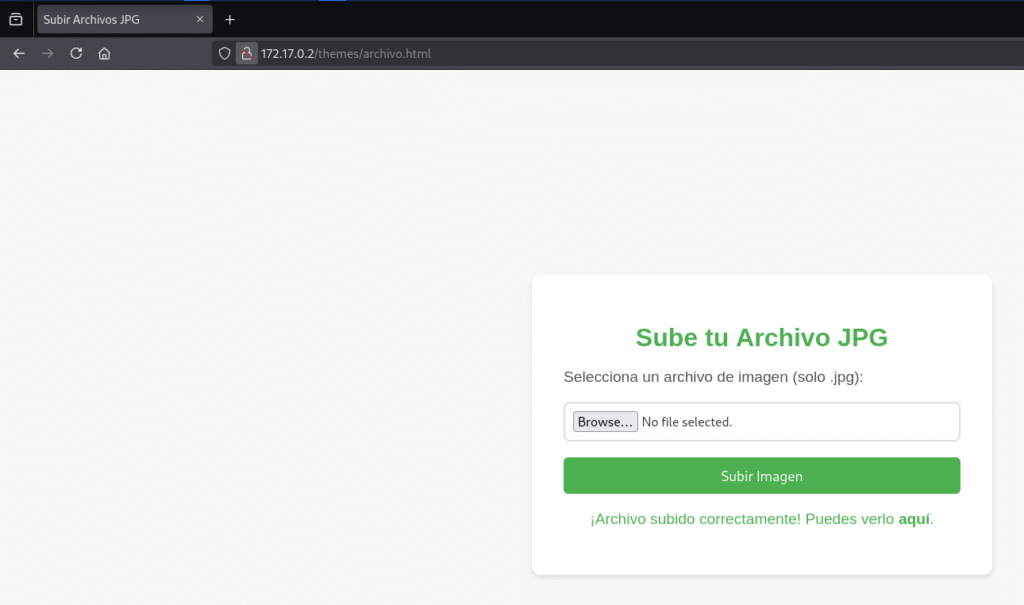Select the Subir Archivos JPG tab
This screenshot has height=605, width=1024.
110,20
